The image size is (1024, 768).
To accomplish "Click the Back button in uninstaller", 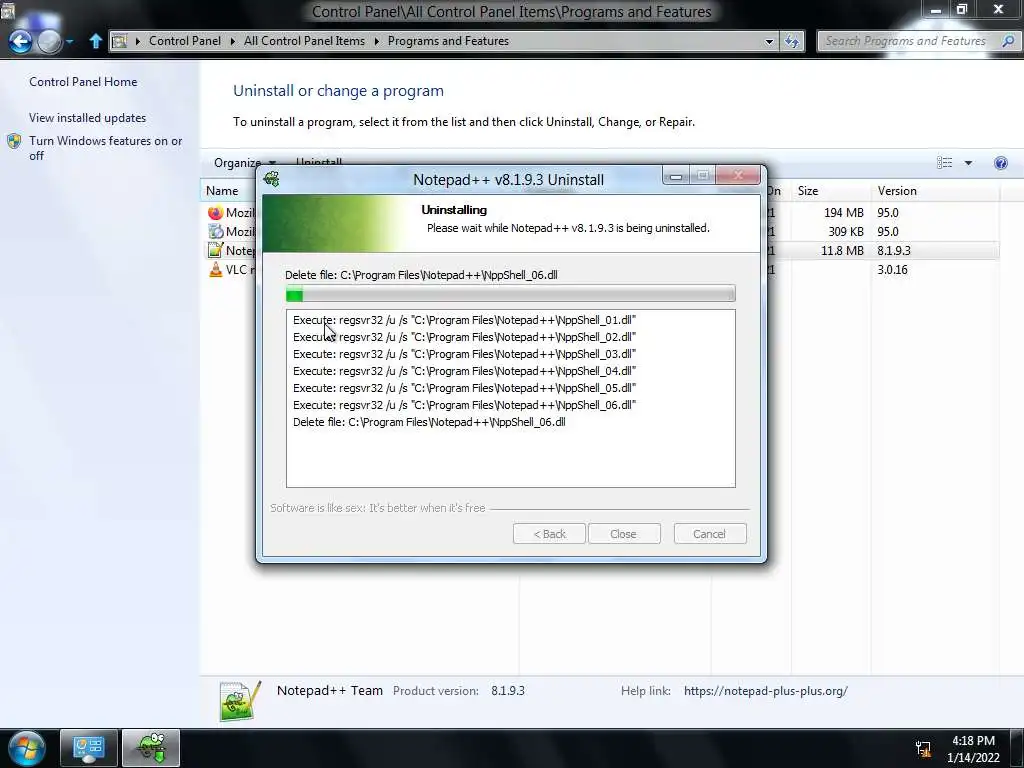I will click(x=549, y=534).
